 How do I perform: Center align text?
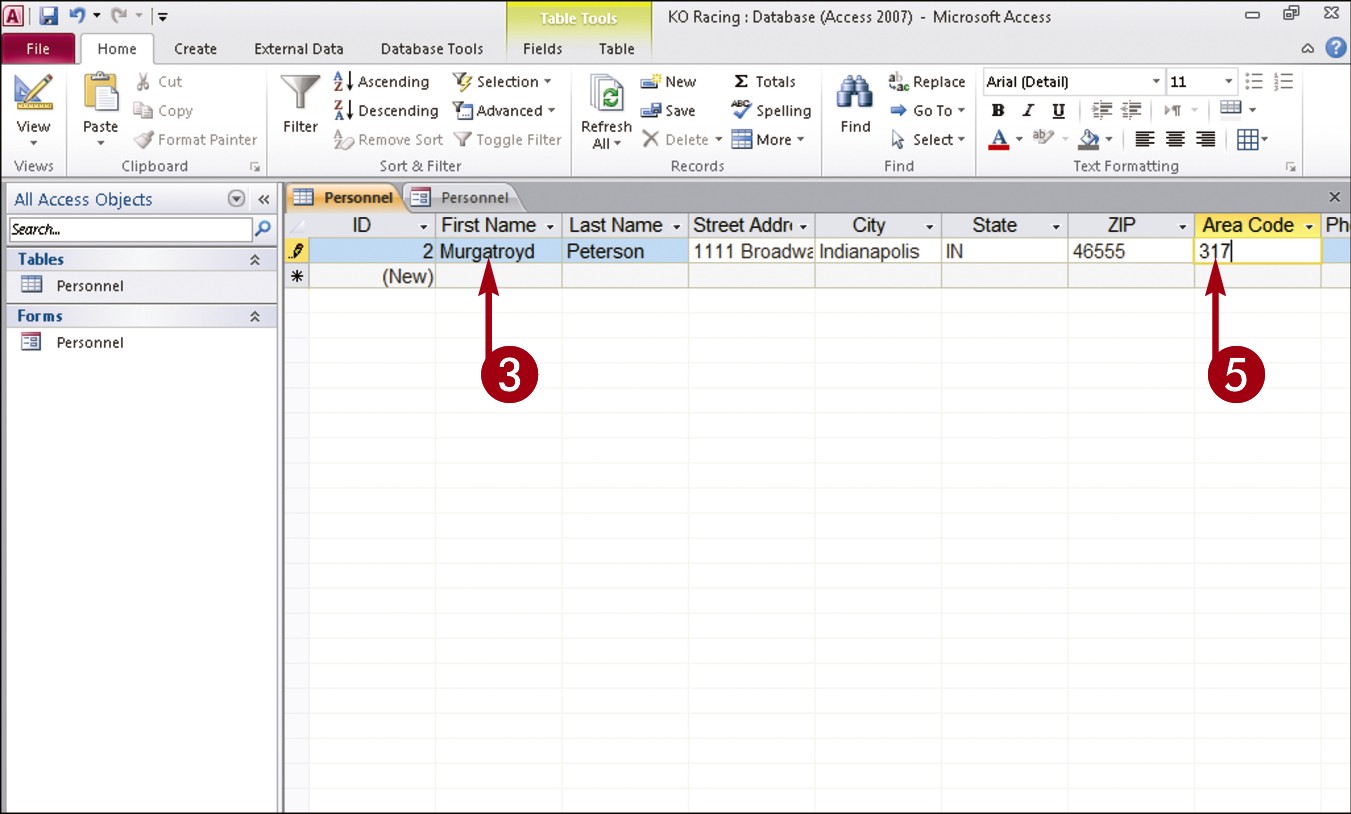coord(1175,140)
